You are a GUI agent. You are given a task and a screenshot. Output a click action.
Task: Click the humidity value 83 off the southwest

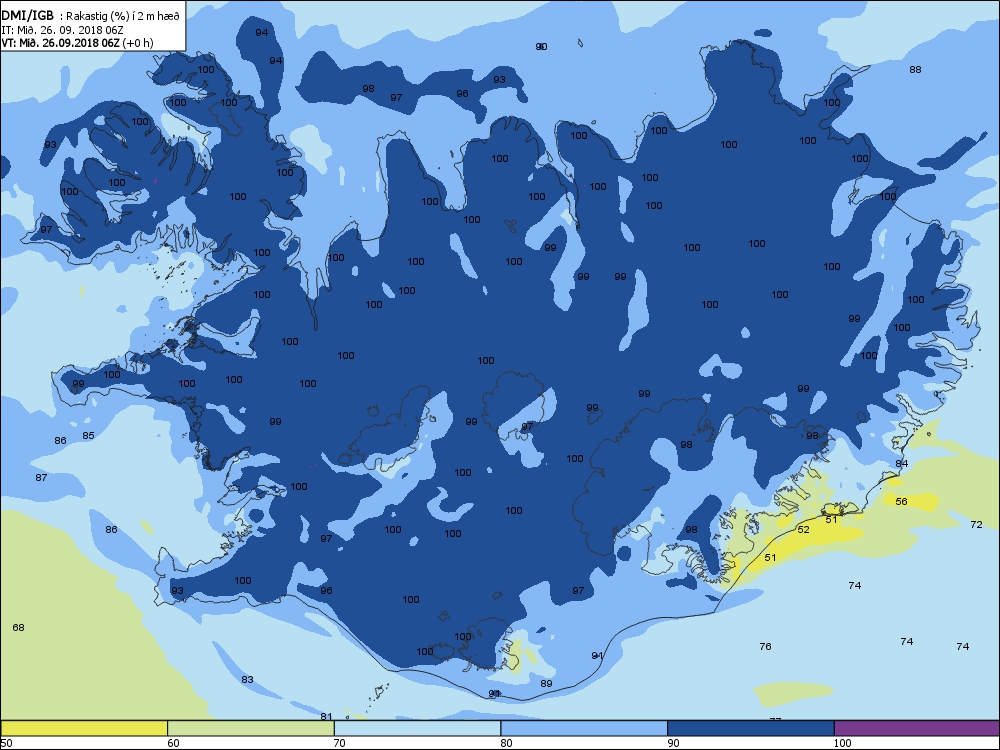(247, 679)
